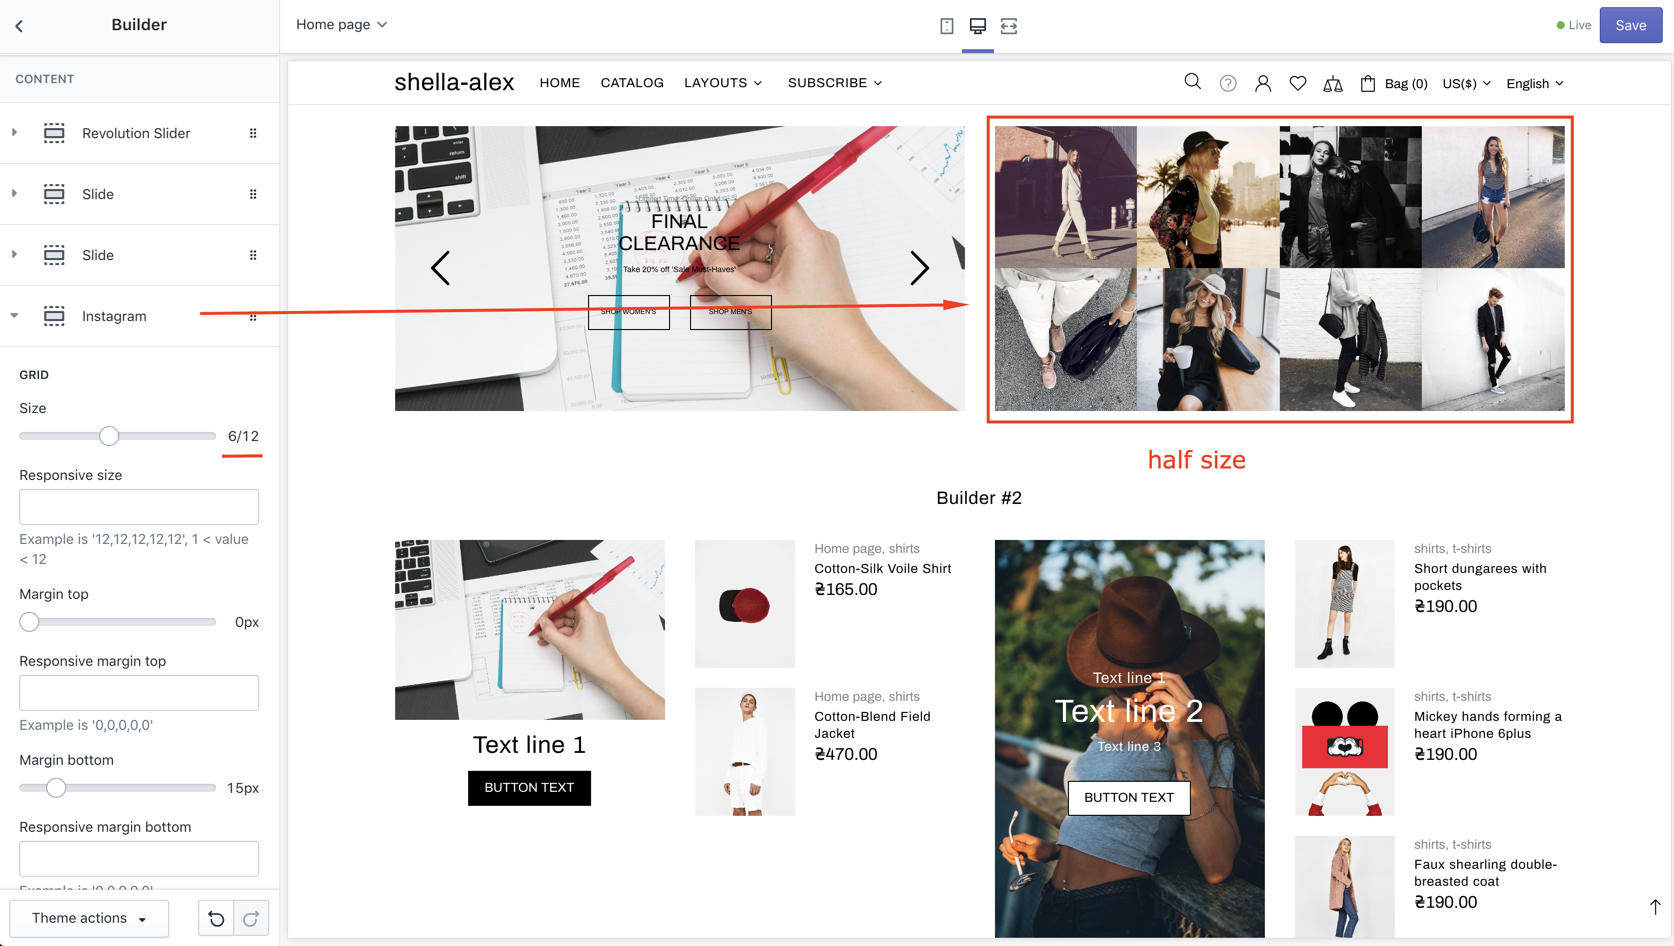Click the grid Size slider handle
The height and width of the screenshot is (946, 1674).
[109, 436]
